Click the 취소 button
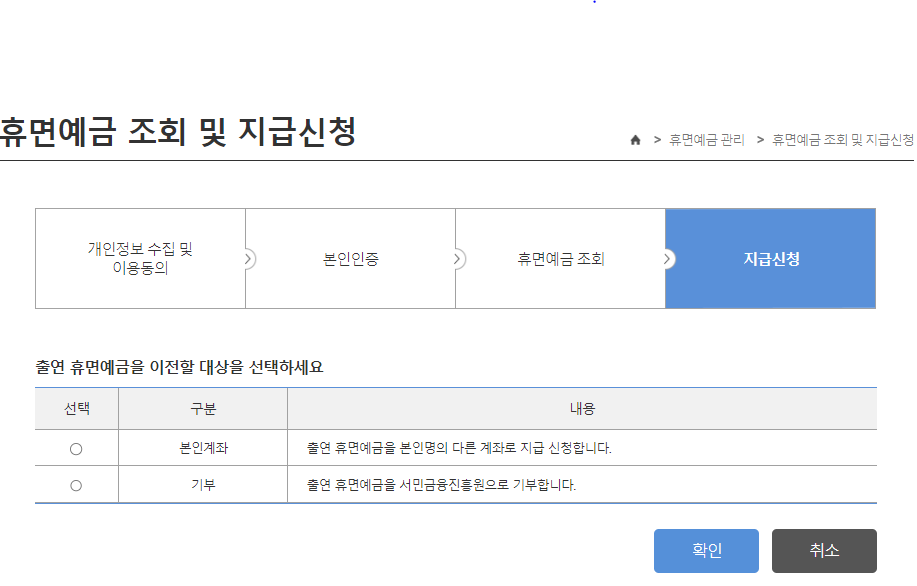This screenshot has width=917, height=586. (x=824, y=551)
